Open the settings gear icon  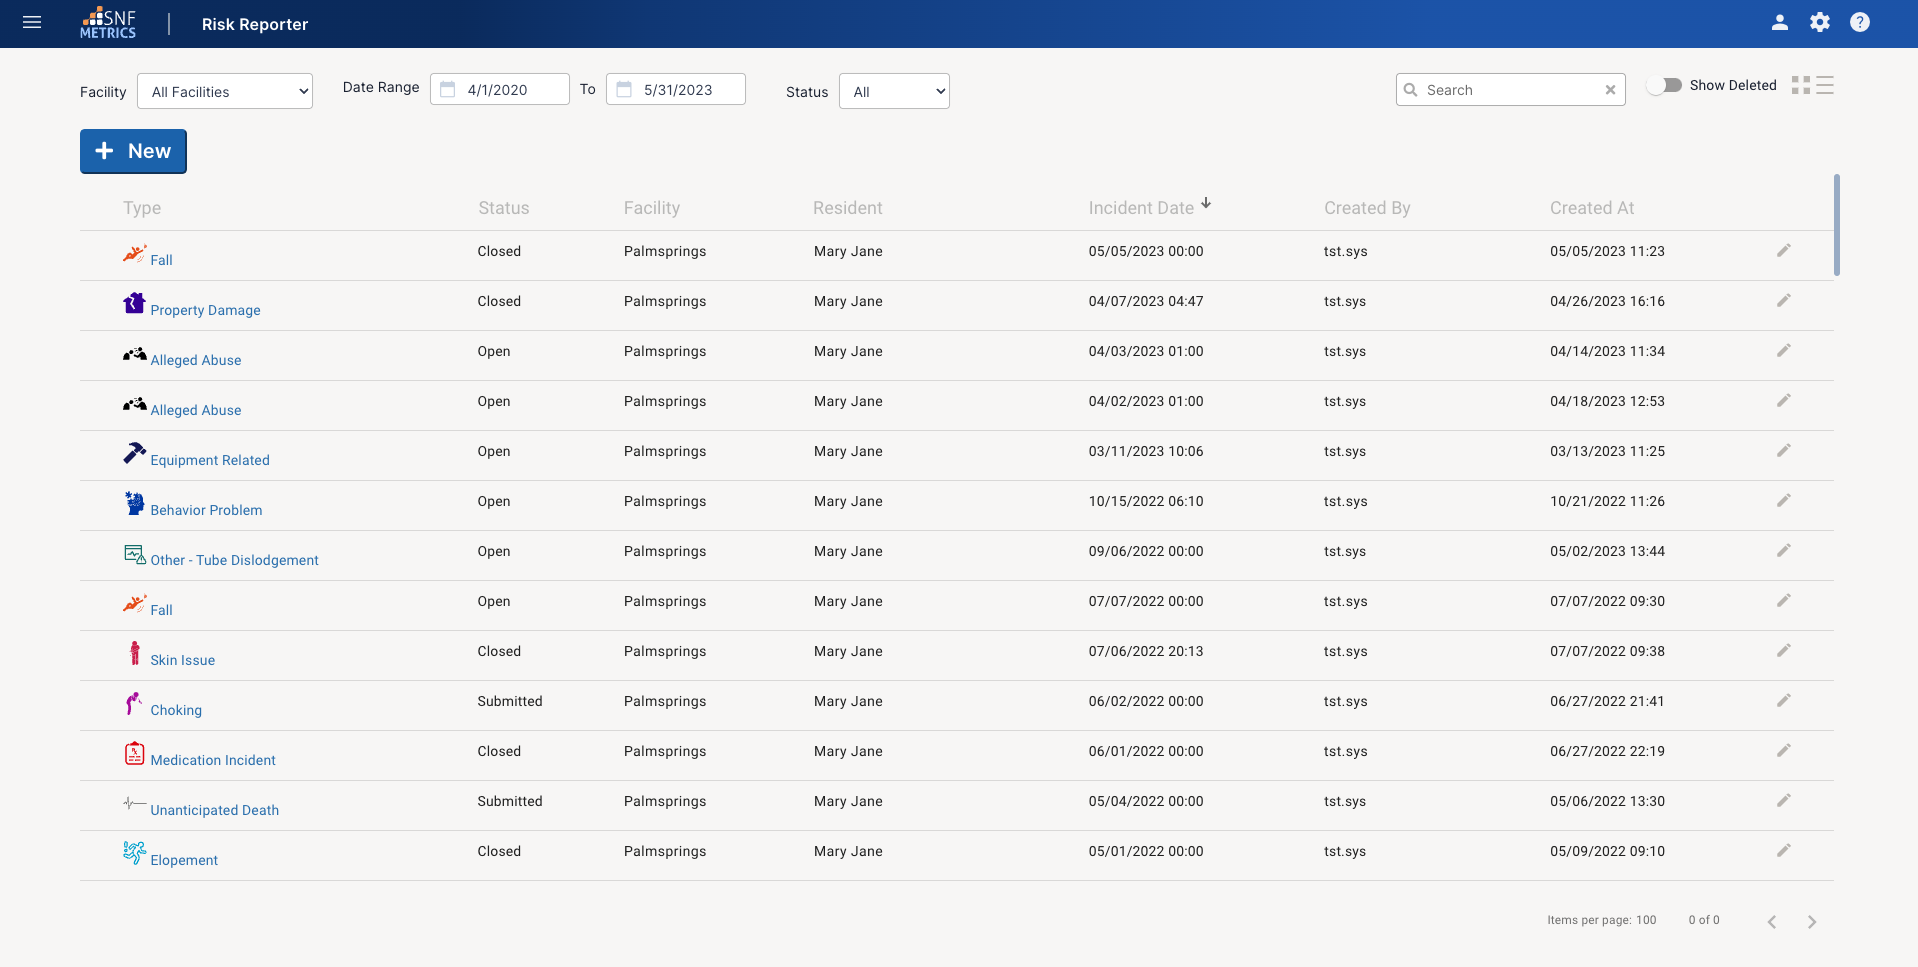(x=1819, y=22)
